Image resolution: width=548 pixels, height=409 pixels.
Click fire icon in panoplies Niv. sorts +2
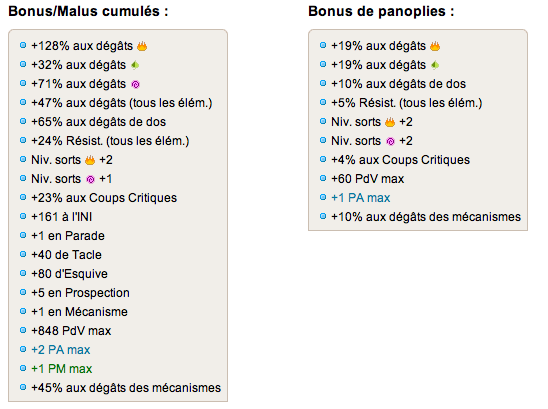coord(390,122)
